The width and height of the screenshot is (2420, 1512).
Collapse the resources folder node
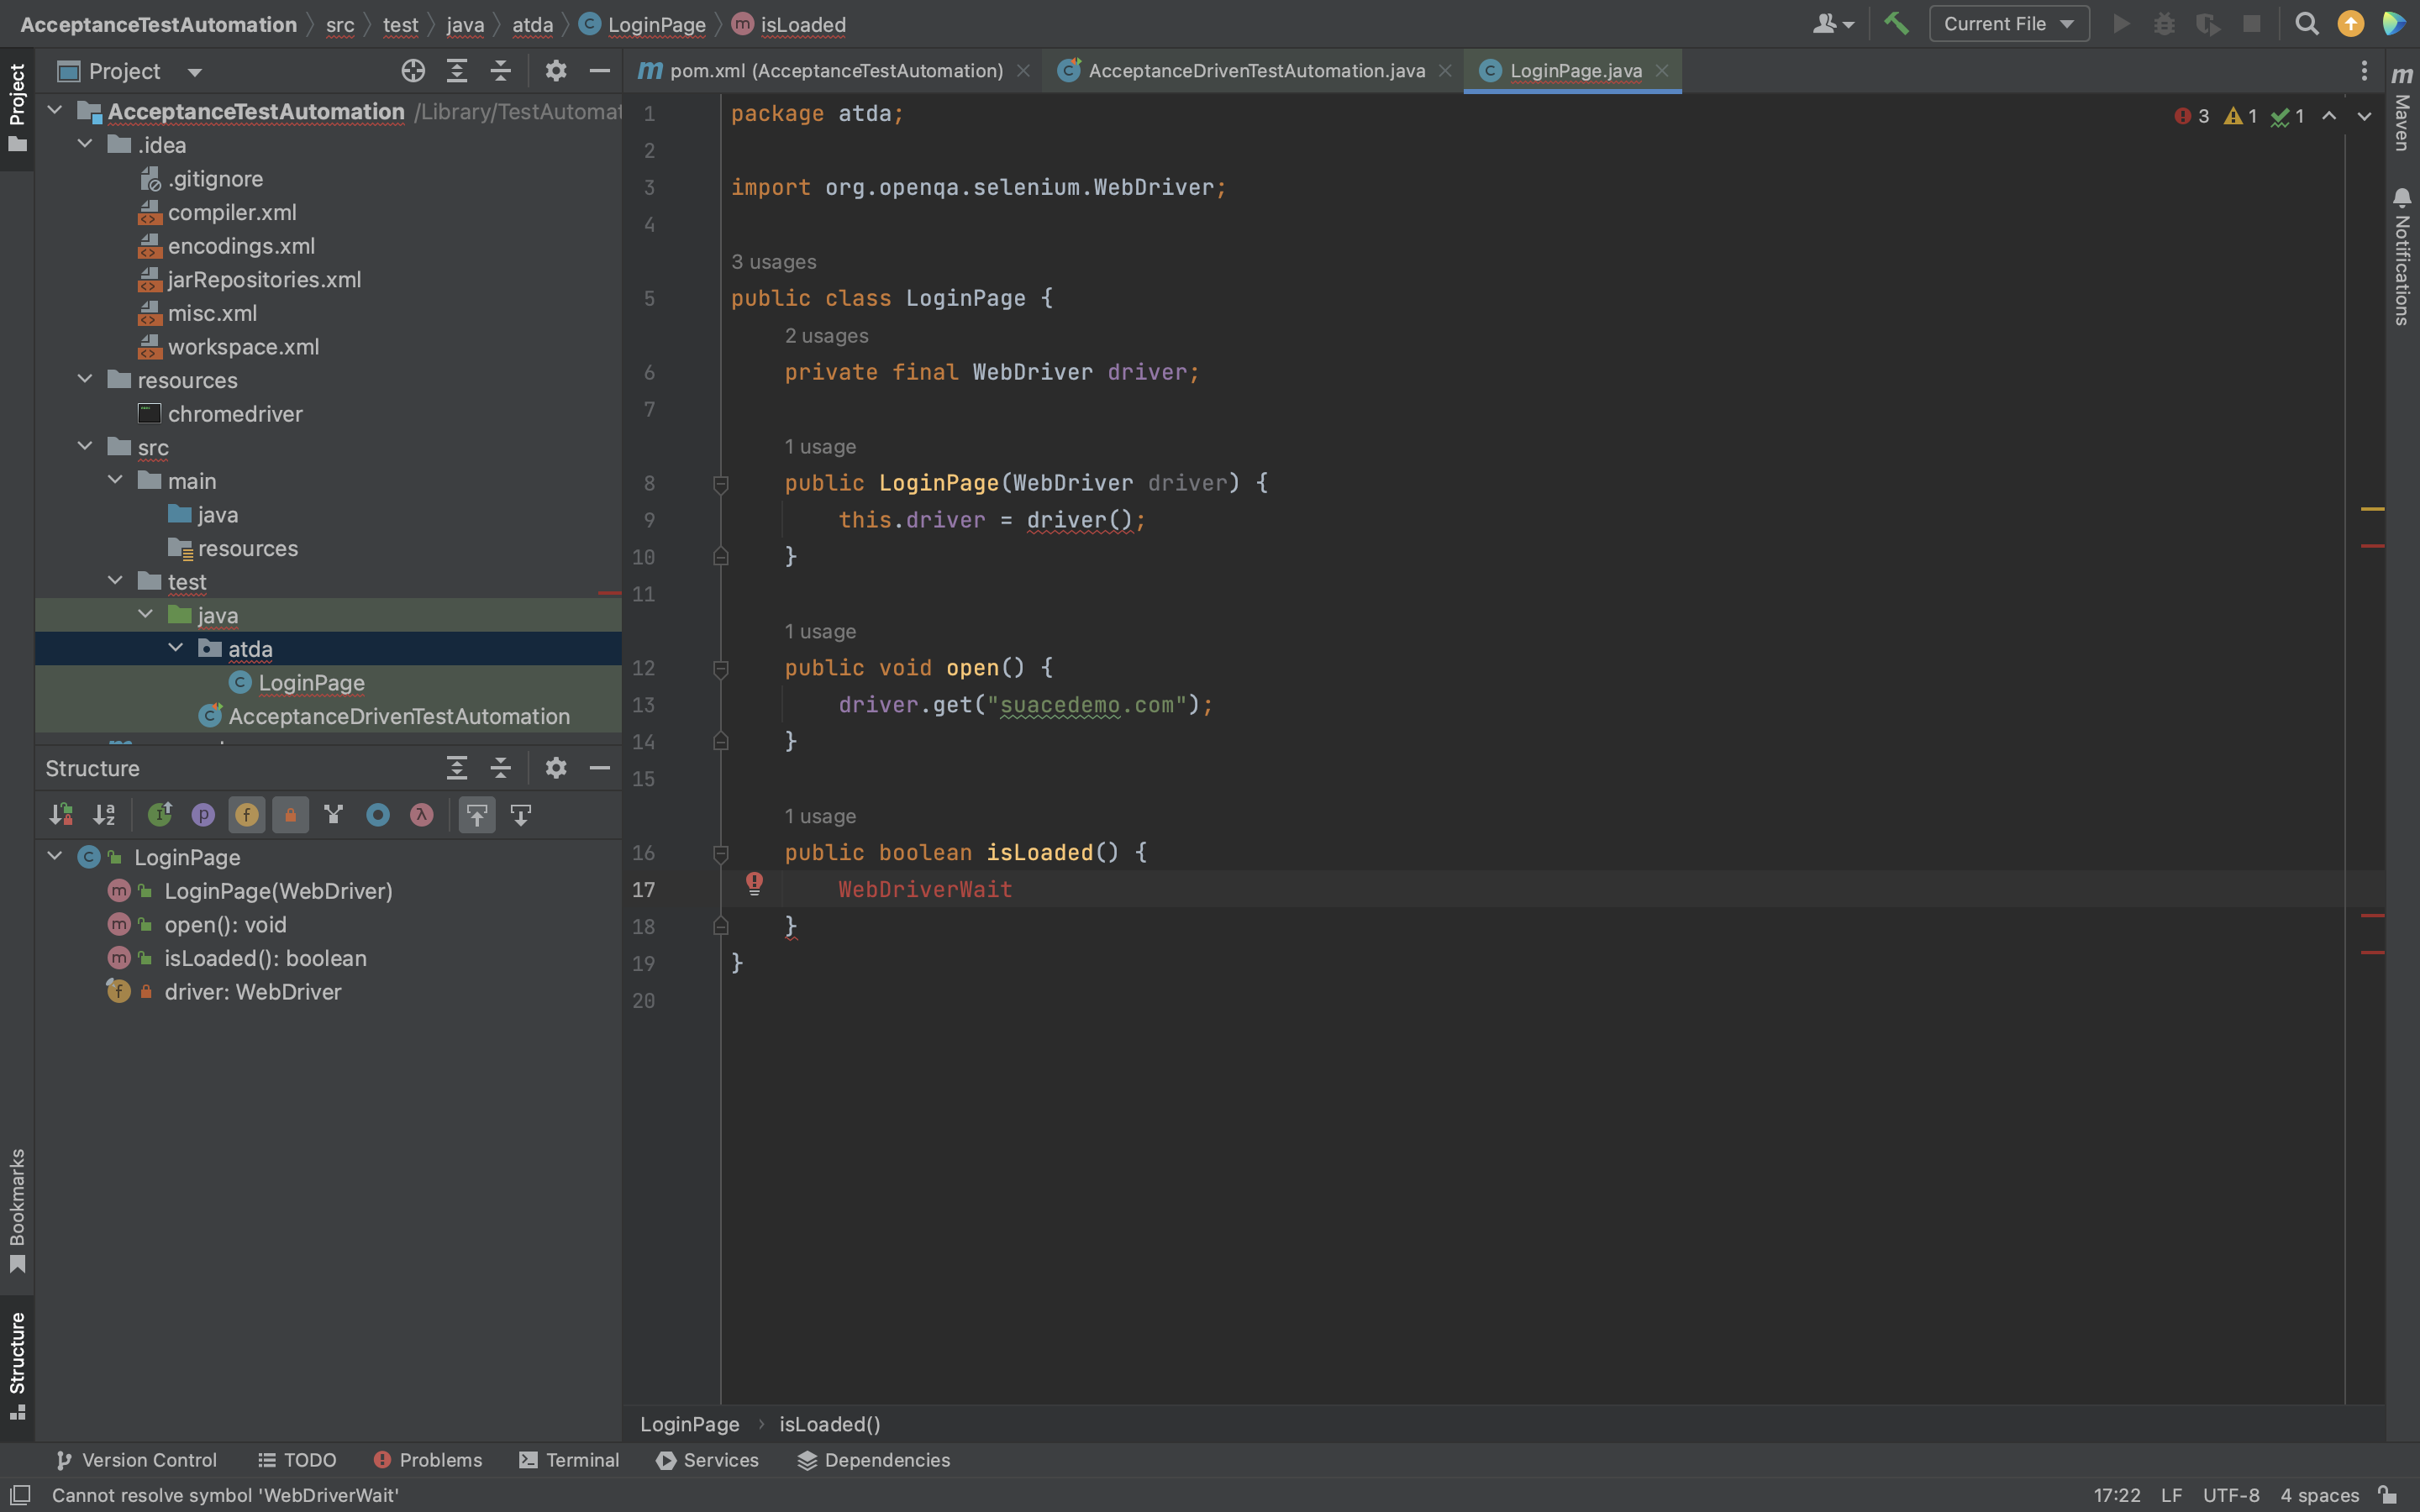point(85,379)
